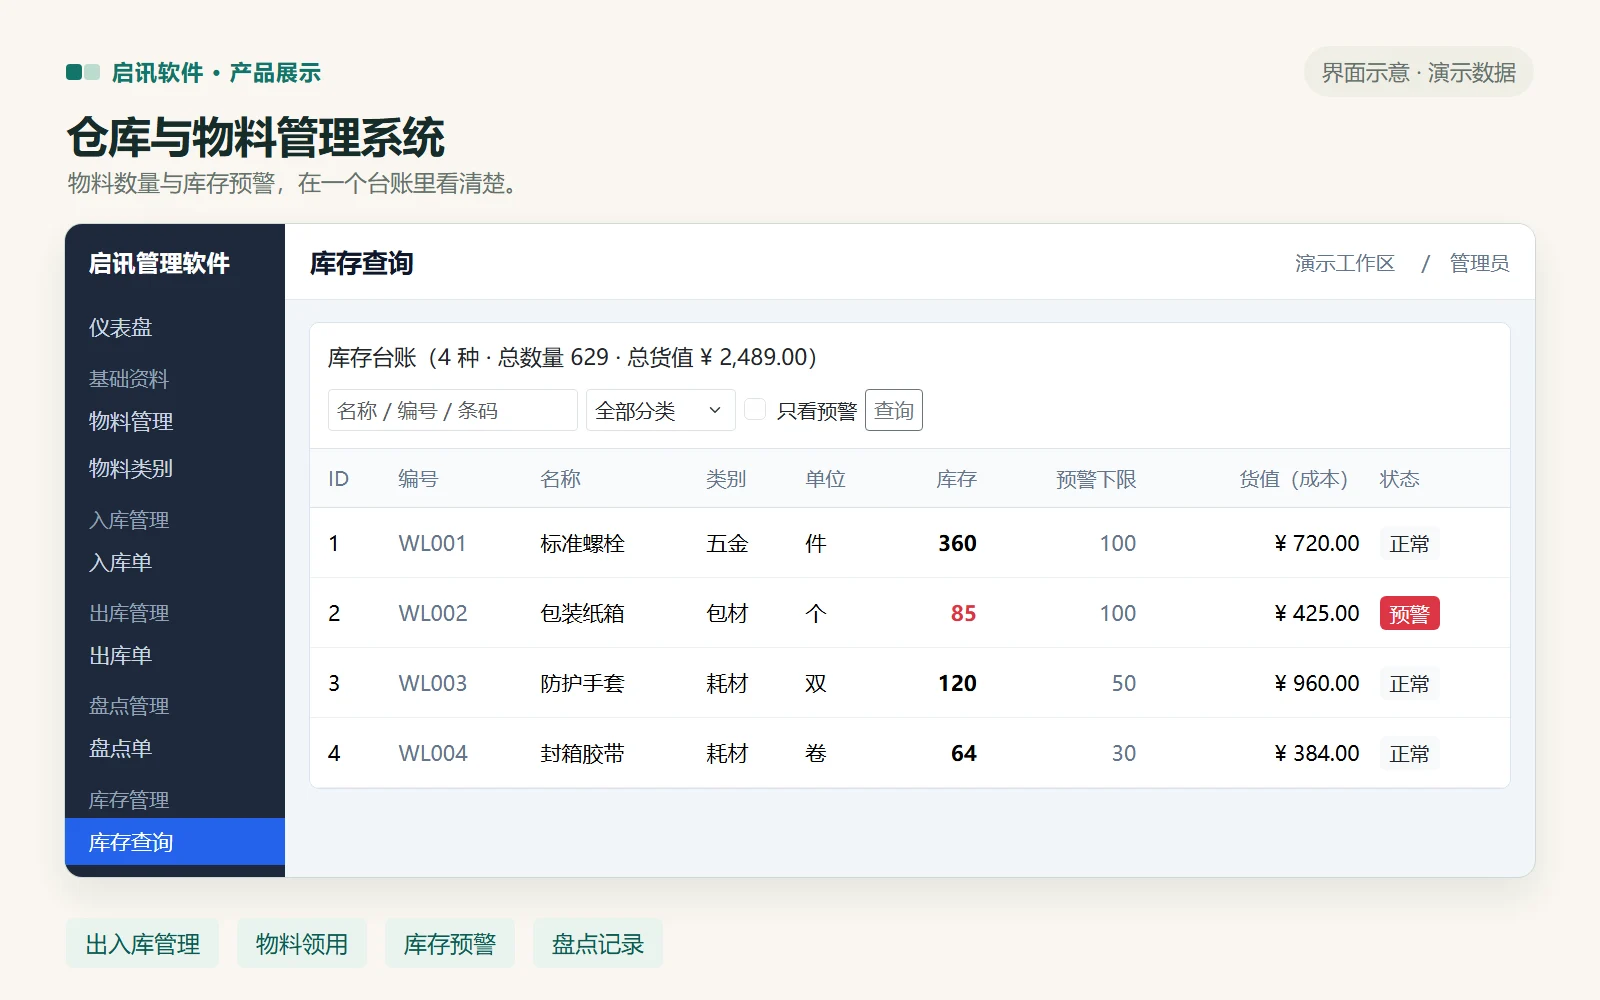Focus the 名称 / 编号 / 条码 search field

pyautogui.click(x=453, y=410)
